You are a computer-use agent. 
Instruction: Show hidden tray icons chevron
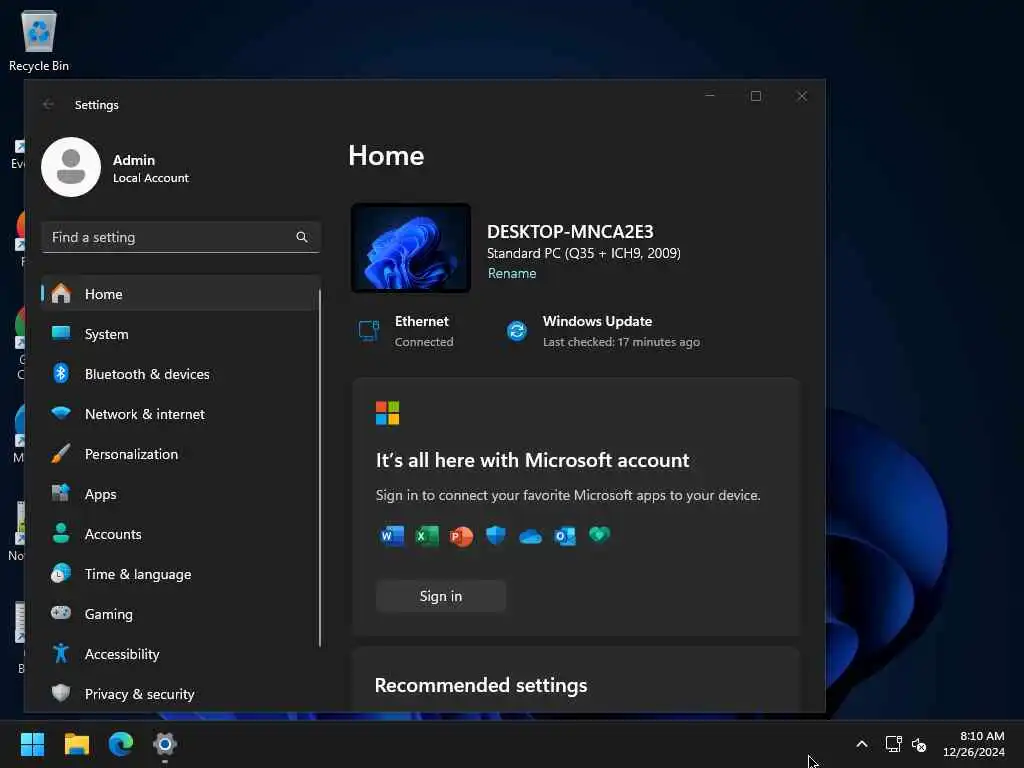[862, 744]
